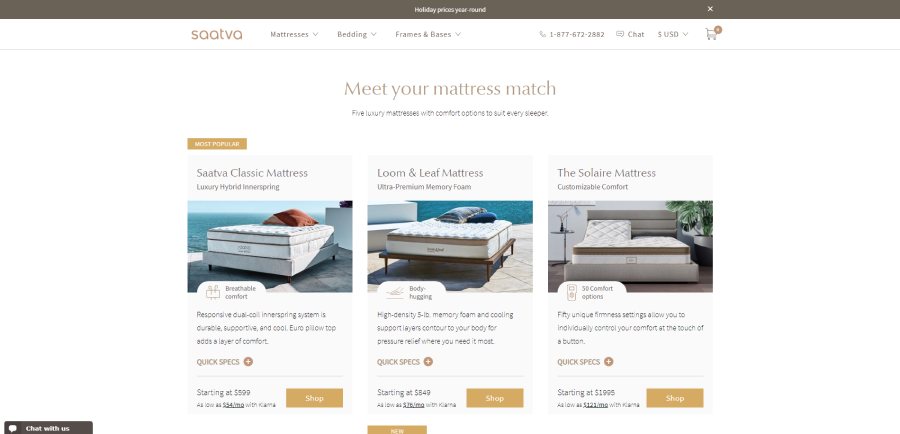The image size is (900, 434).
Task: Click the Body-hugging icon badge
Action: pos(395,292)
